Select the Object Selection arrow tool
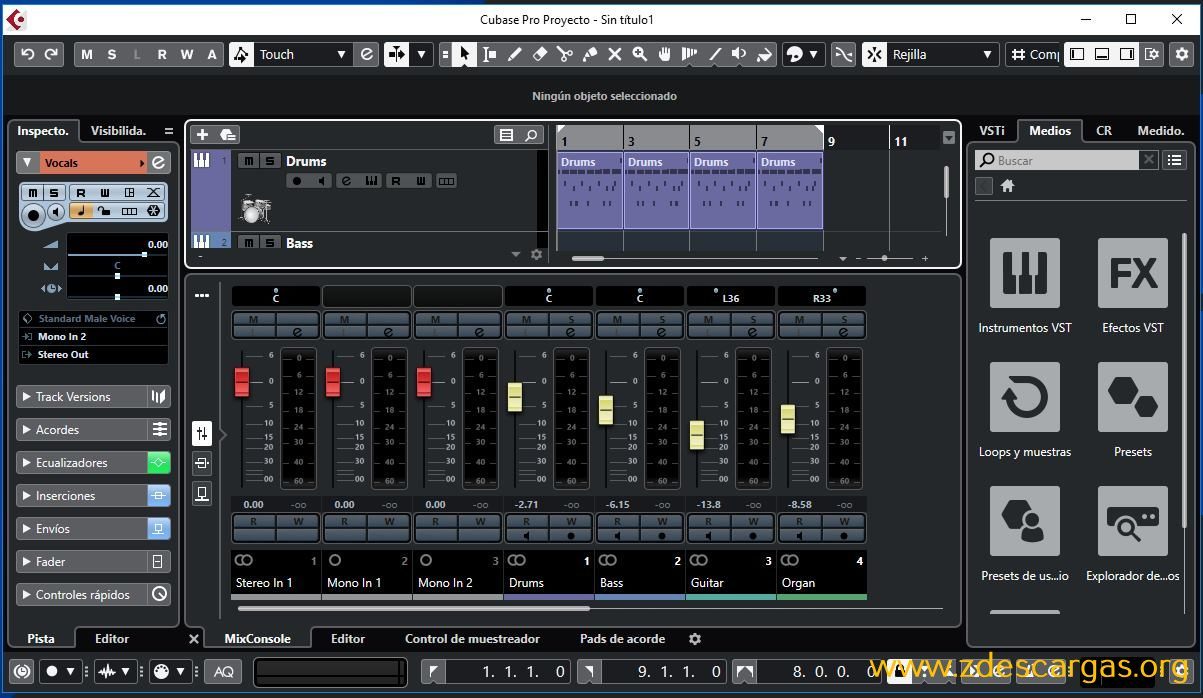Viewport: 1203px width, 698px height. click(x=465, y=54)
